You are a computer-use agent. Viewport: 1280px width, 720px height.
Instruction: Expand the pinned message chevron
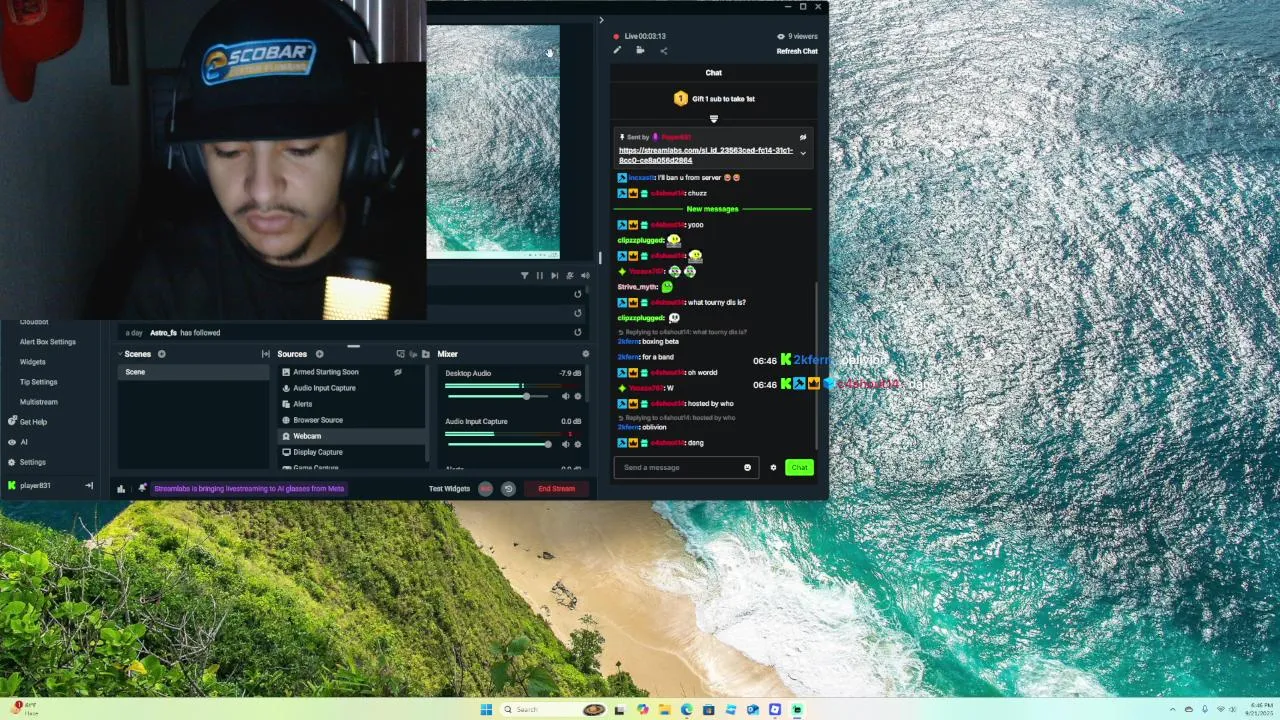[802, 154]
